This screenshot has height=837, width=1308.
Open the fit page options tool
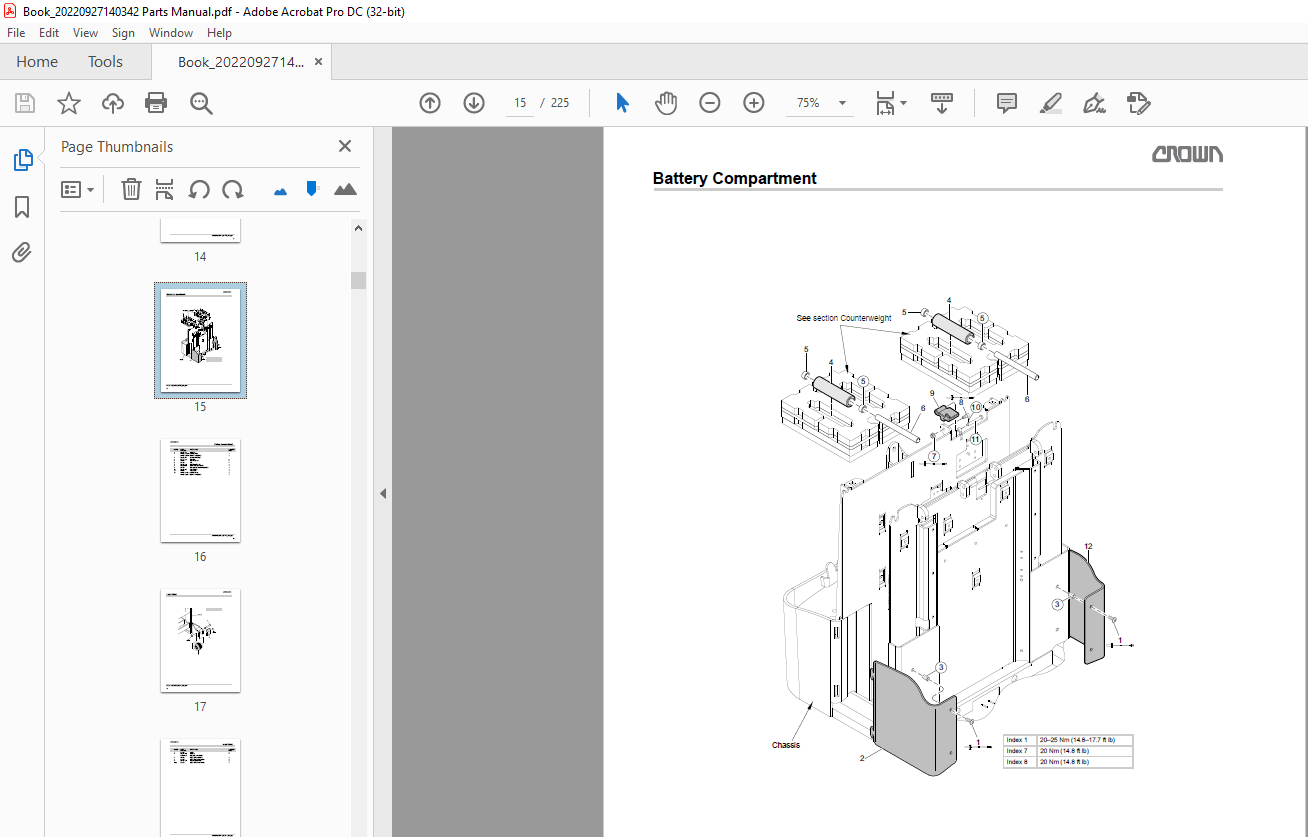885,103
